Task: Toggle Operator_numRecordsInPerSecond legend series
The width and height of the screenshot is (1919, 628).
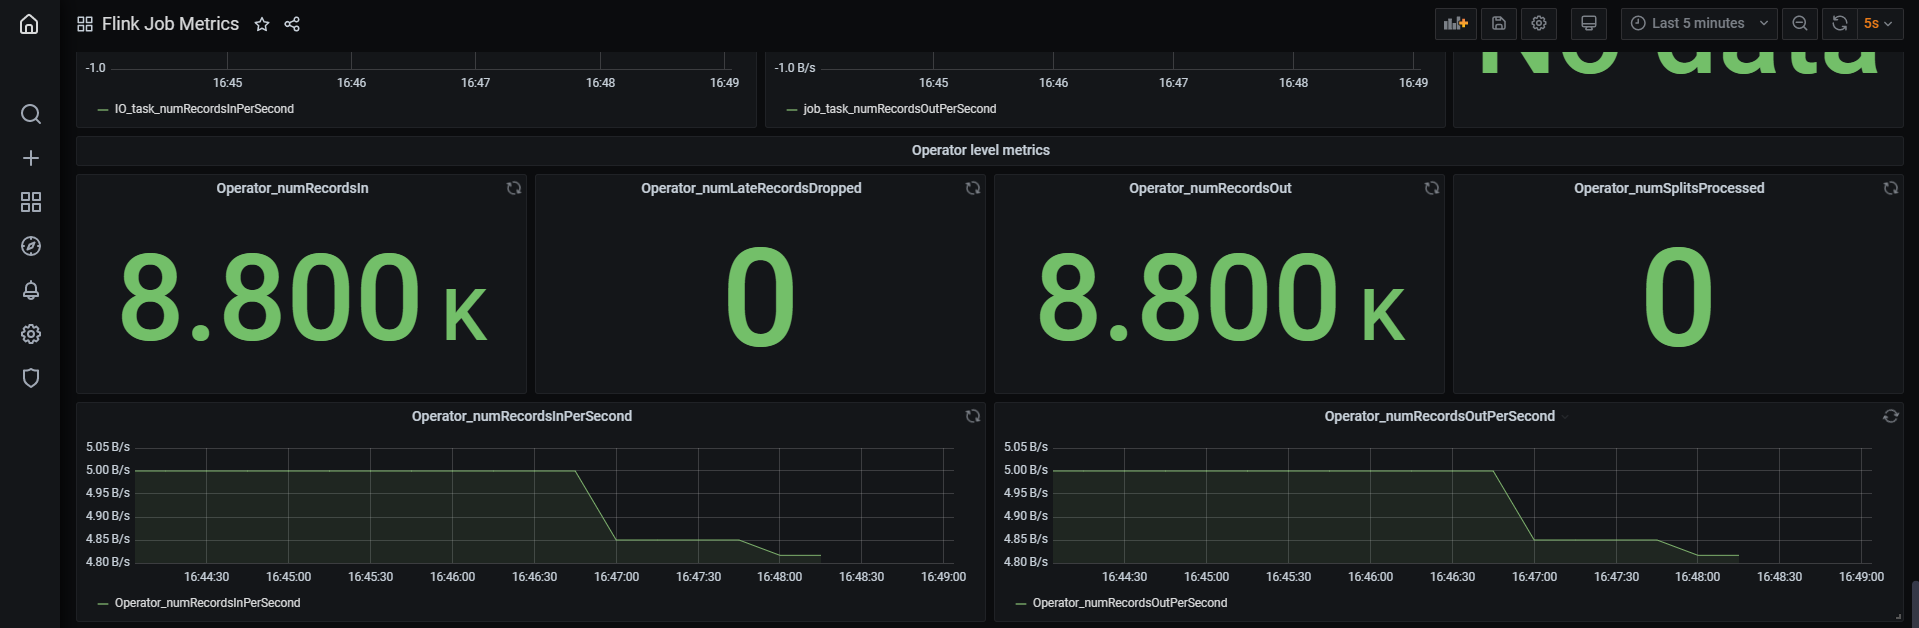Action: tap(207, 603)
